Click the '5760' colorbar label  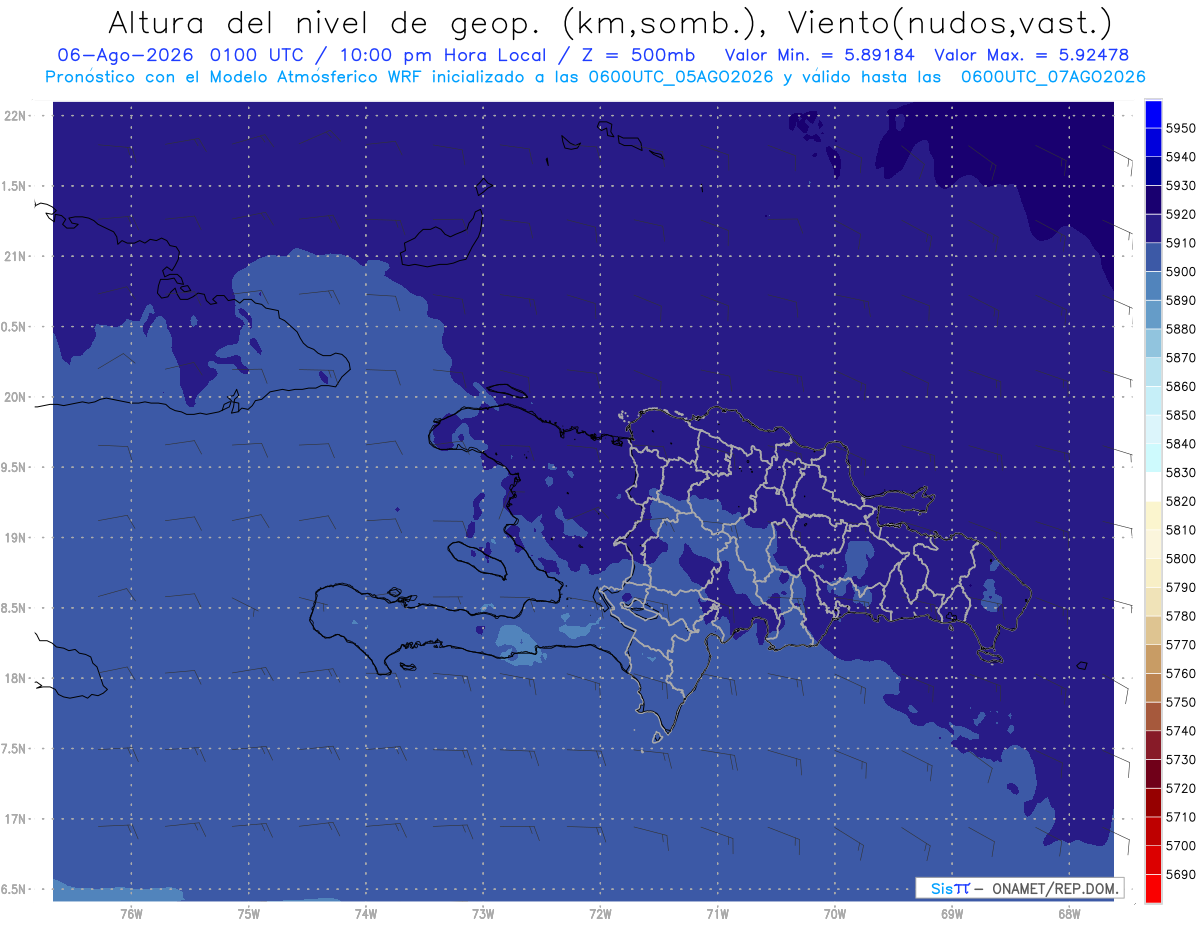1181,673
